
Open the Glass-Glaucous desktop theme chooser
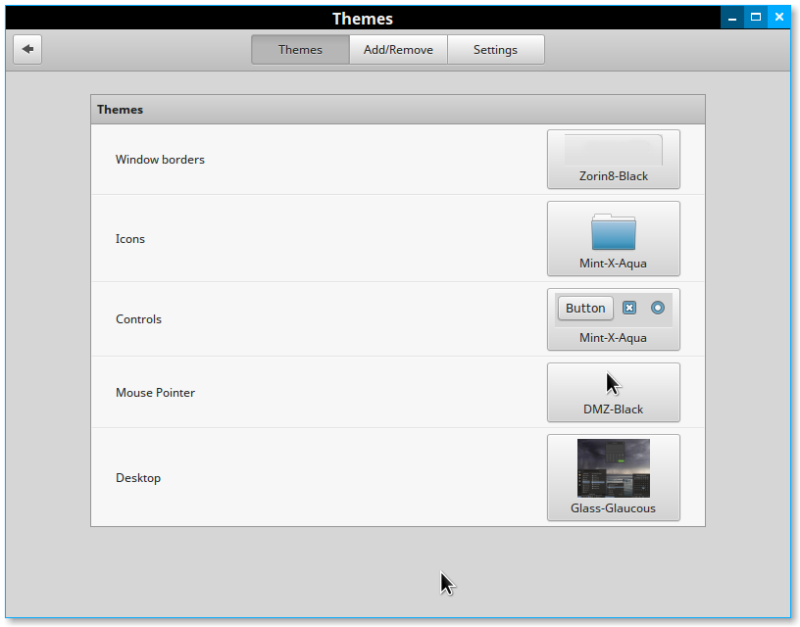[613, 477]
